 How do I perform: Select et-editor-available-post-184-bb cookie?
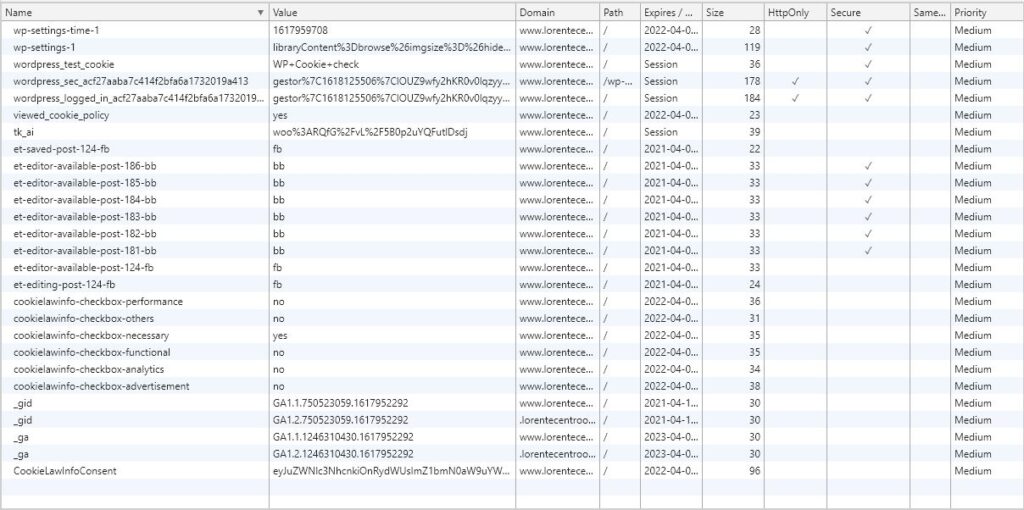(512, 200)
